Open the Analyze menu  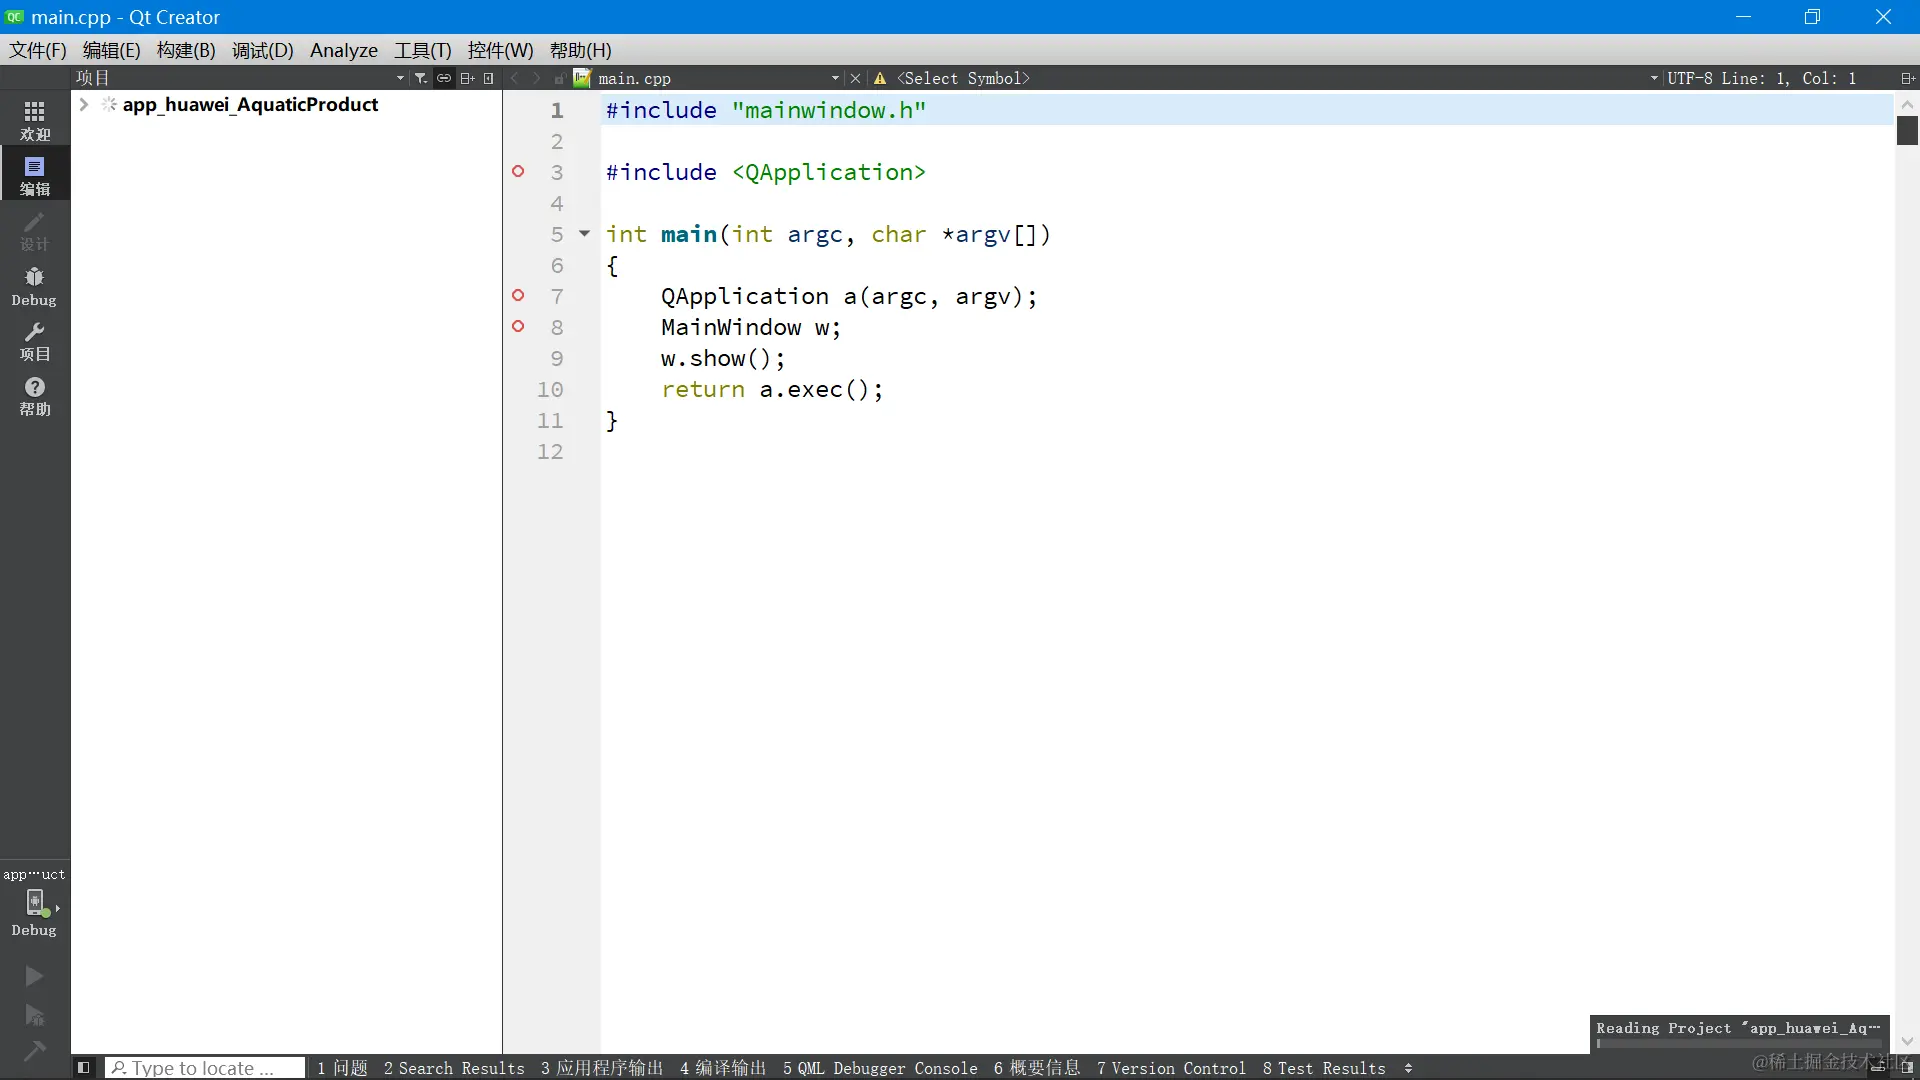[343, 50]
